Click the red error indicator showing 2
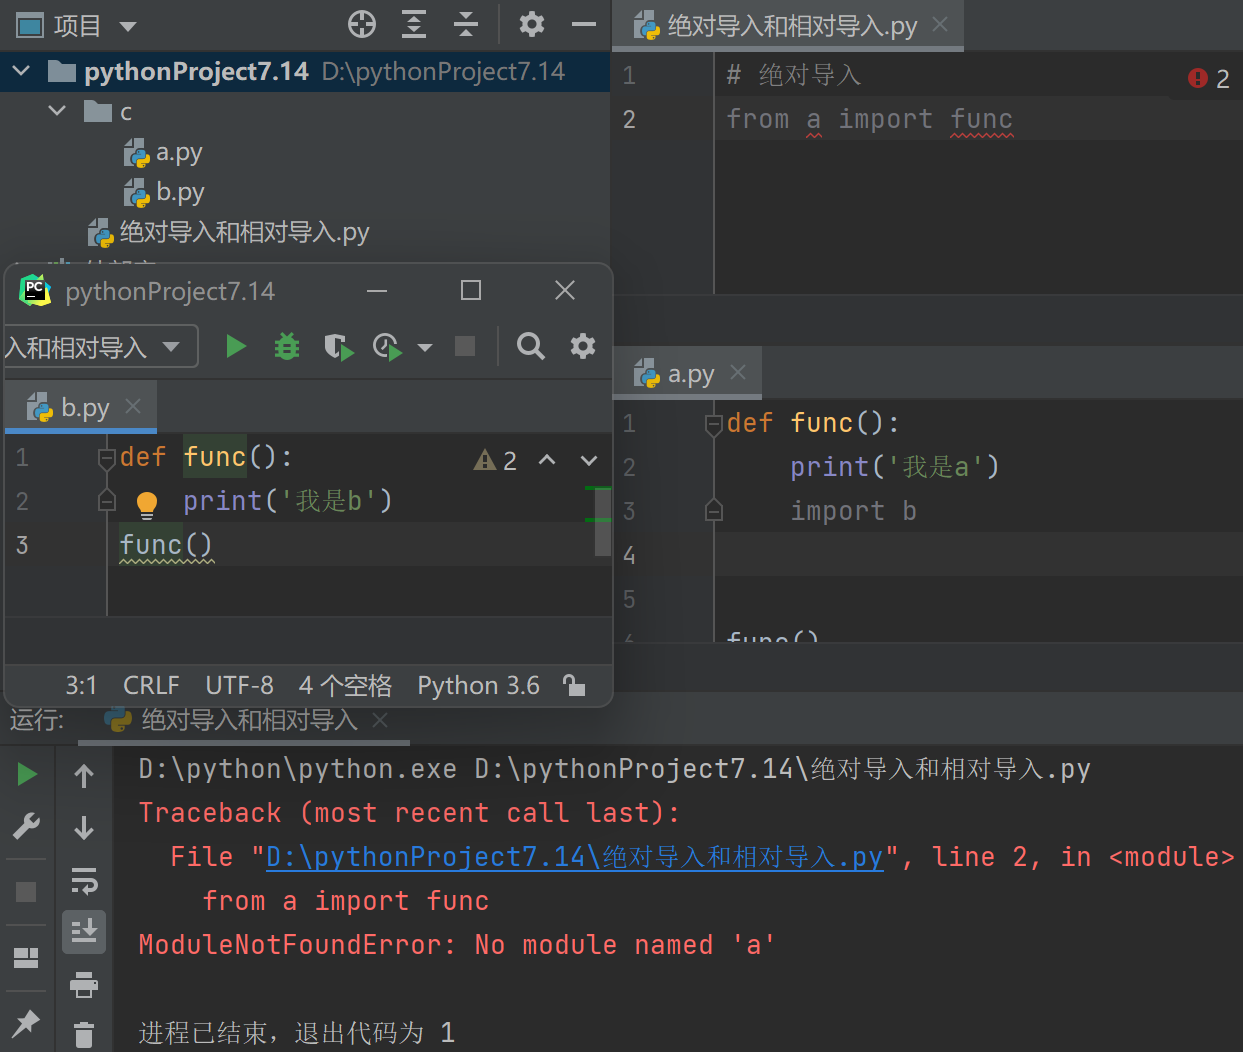 pos(1208,78)
